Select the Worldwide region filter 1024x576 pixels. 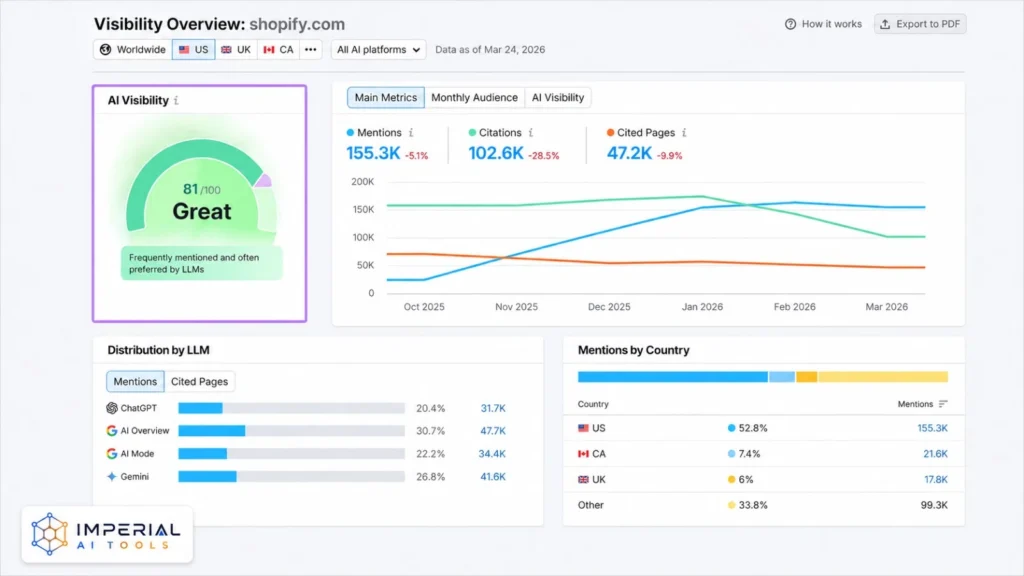pos(133,50)
